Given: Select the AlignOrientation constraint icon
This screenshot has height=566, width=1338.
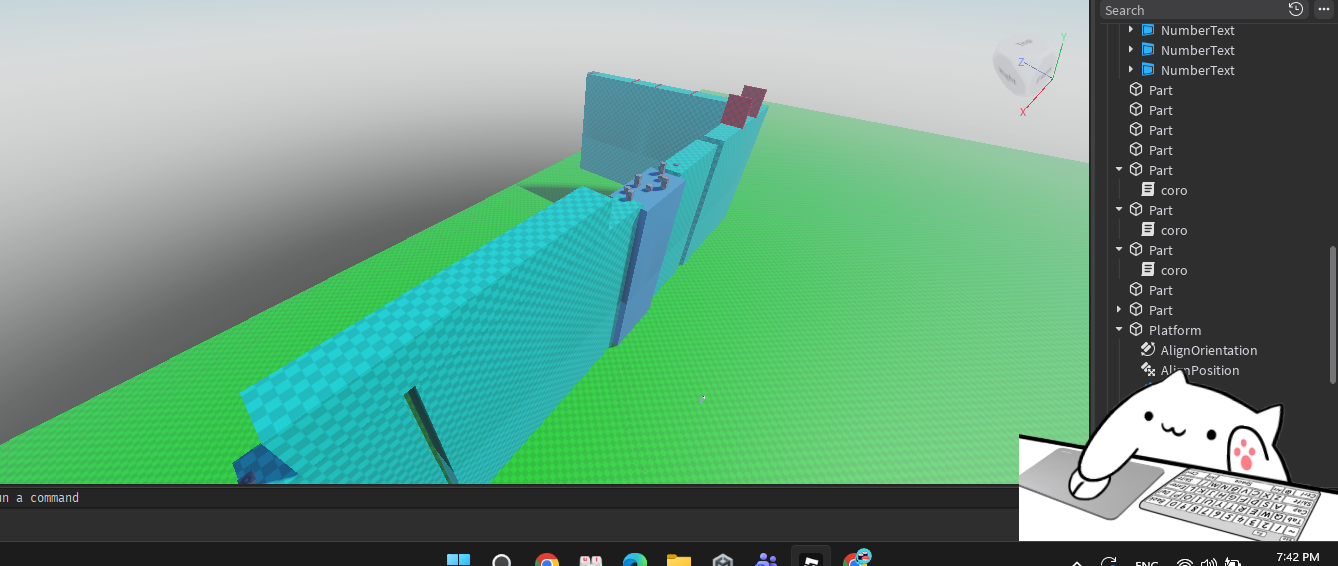Looking at the screenshot, I should coord(1148,350).
